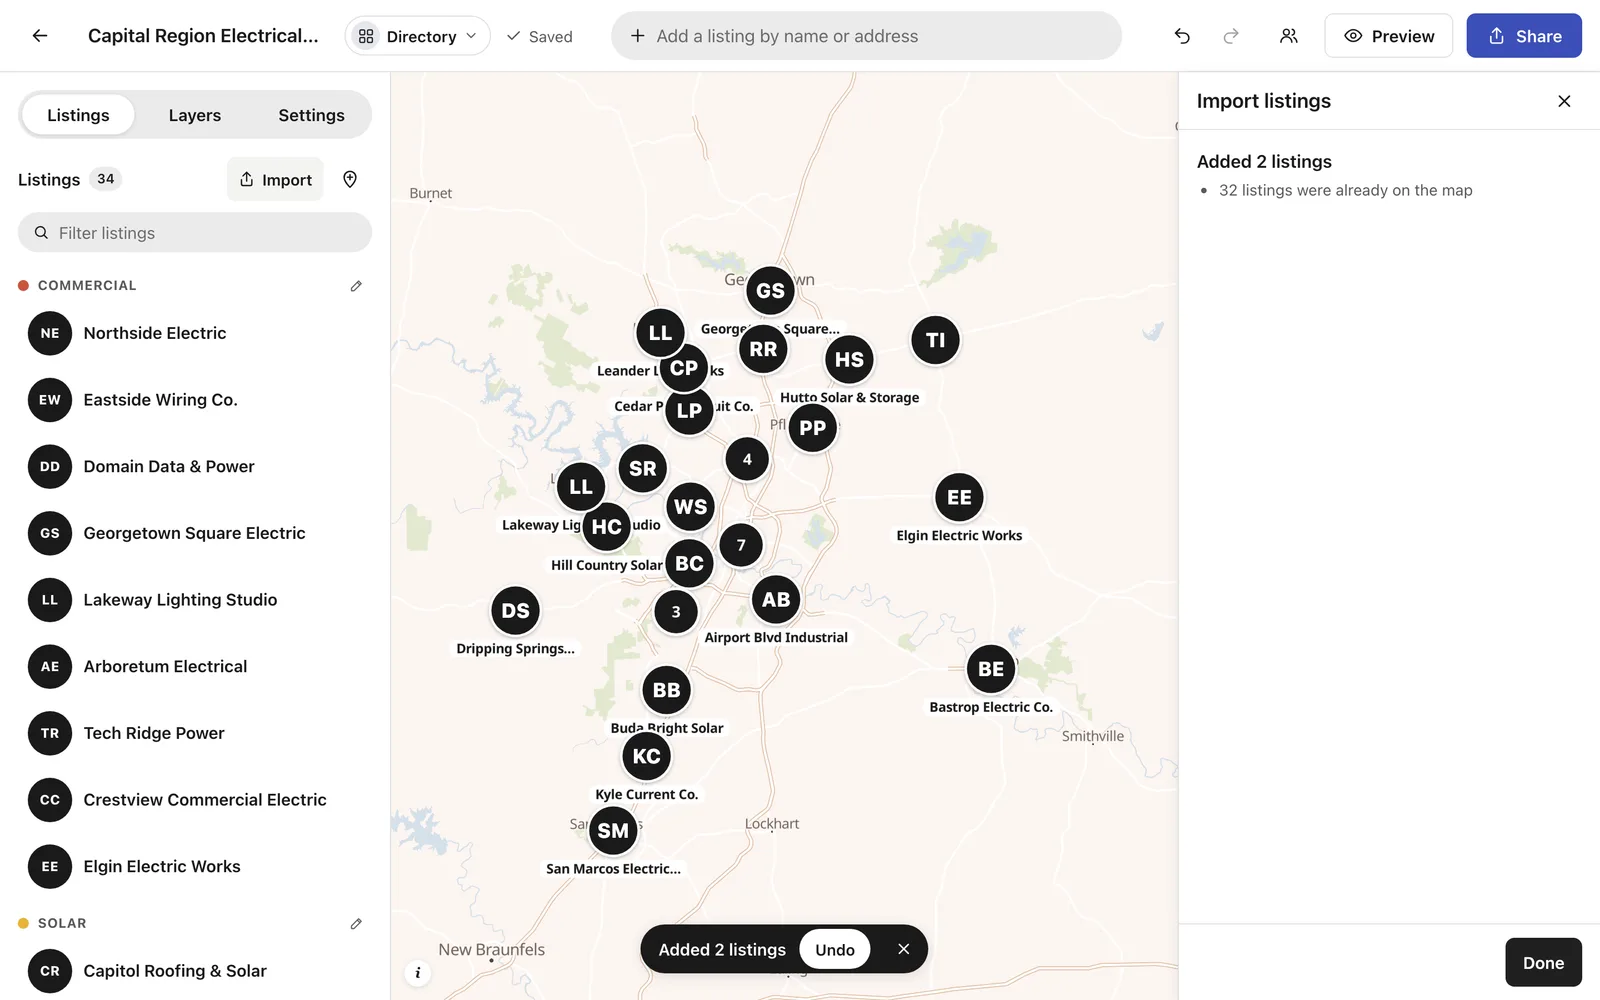Click the HS Hutto Solar marker
The width and height of the screenshot is (1600, 1000).
point(849,359)
